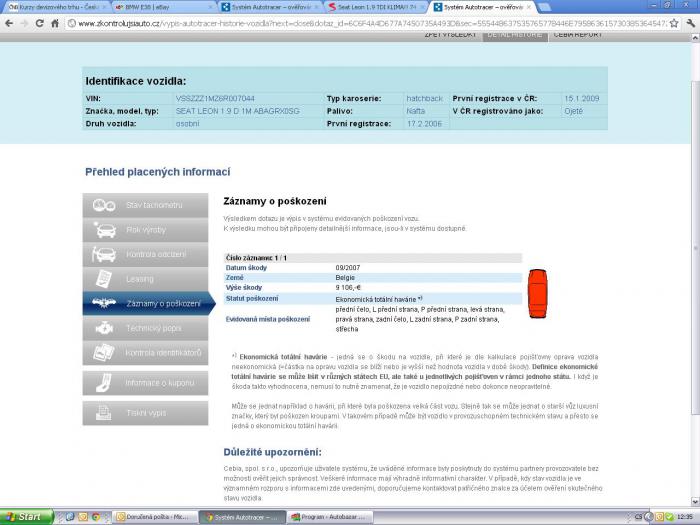Open Technický popis engine icon

[x=103, y=328]
